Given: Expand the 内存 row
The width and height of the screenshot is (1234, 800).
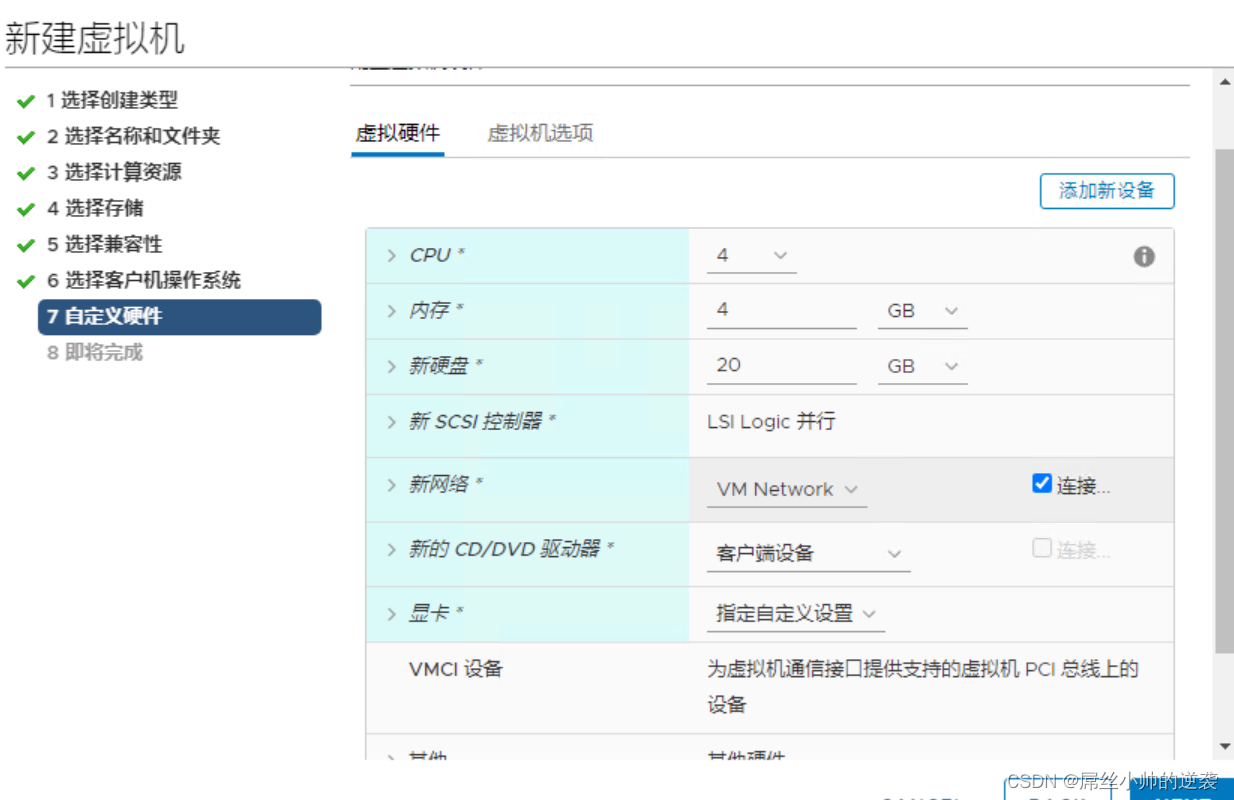Looking at the screenshot, I should (x=391, y=311).
